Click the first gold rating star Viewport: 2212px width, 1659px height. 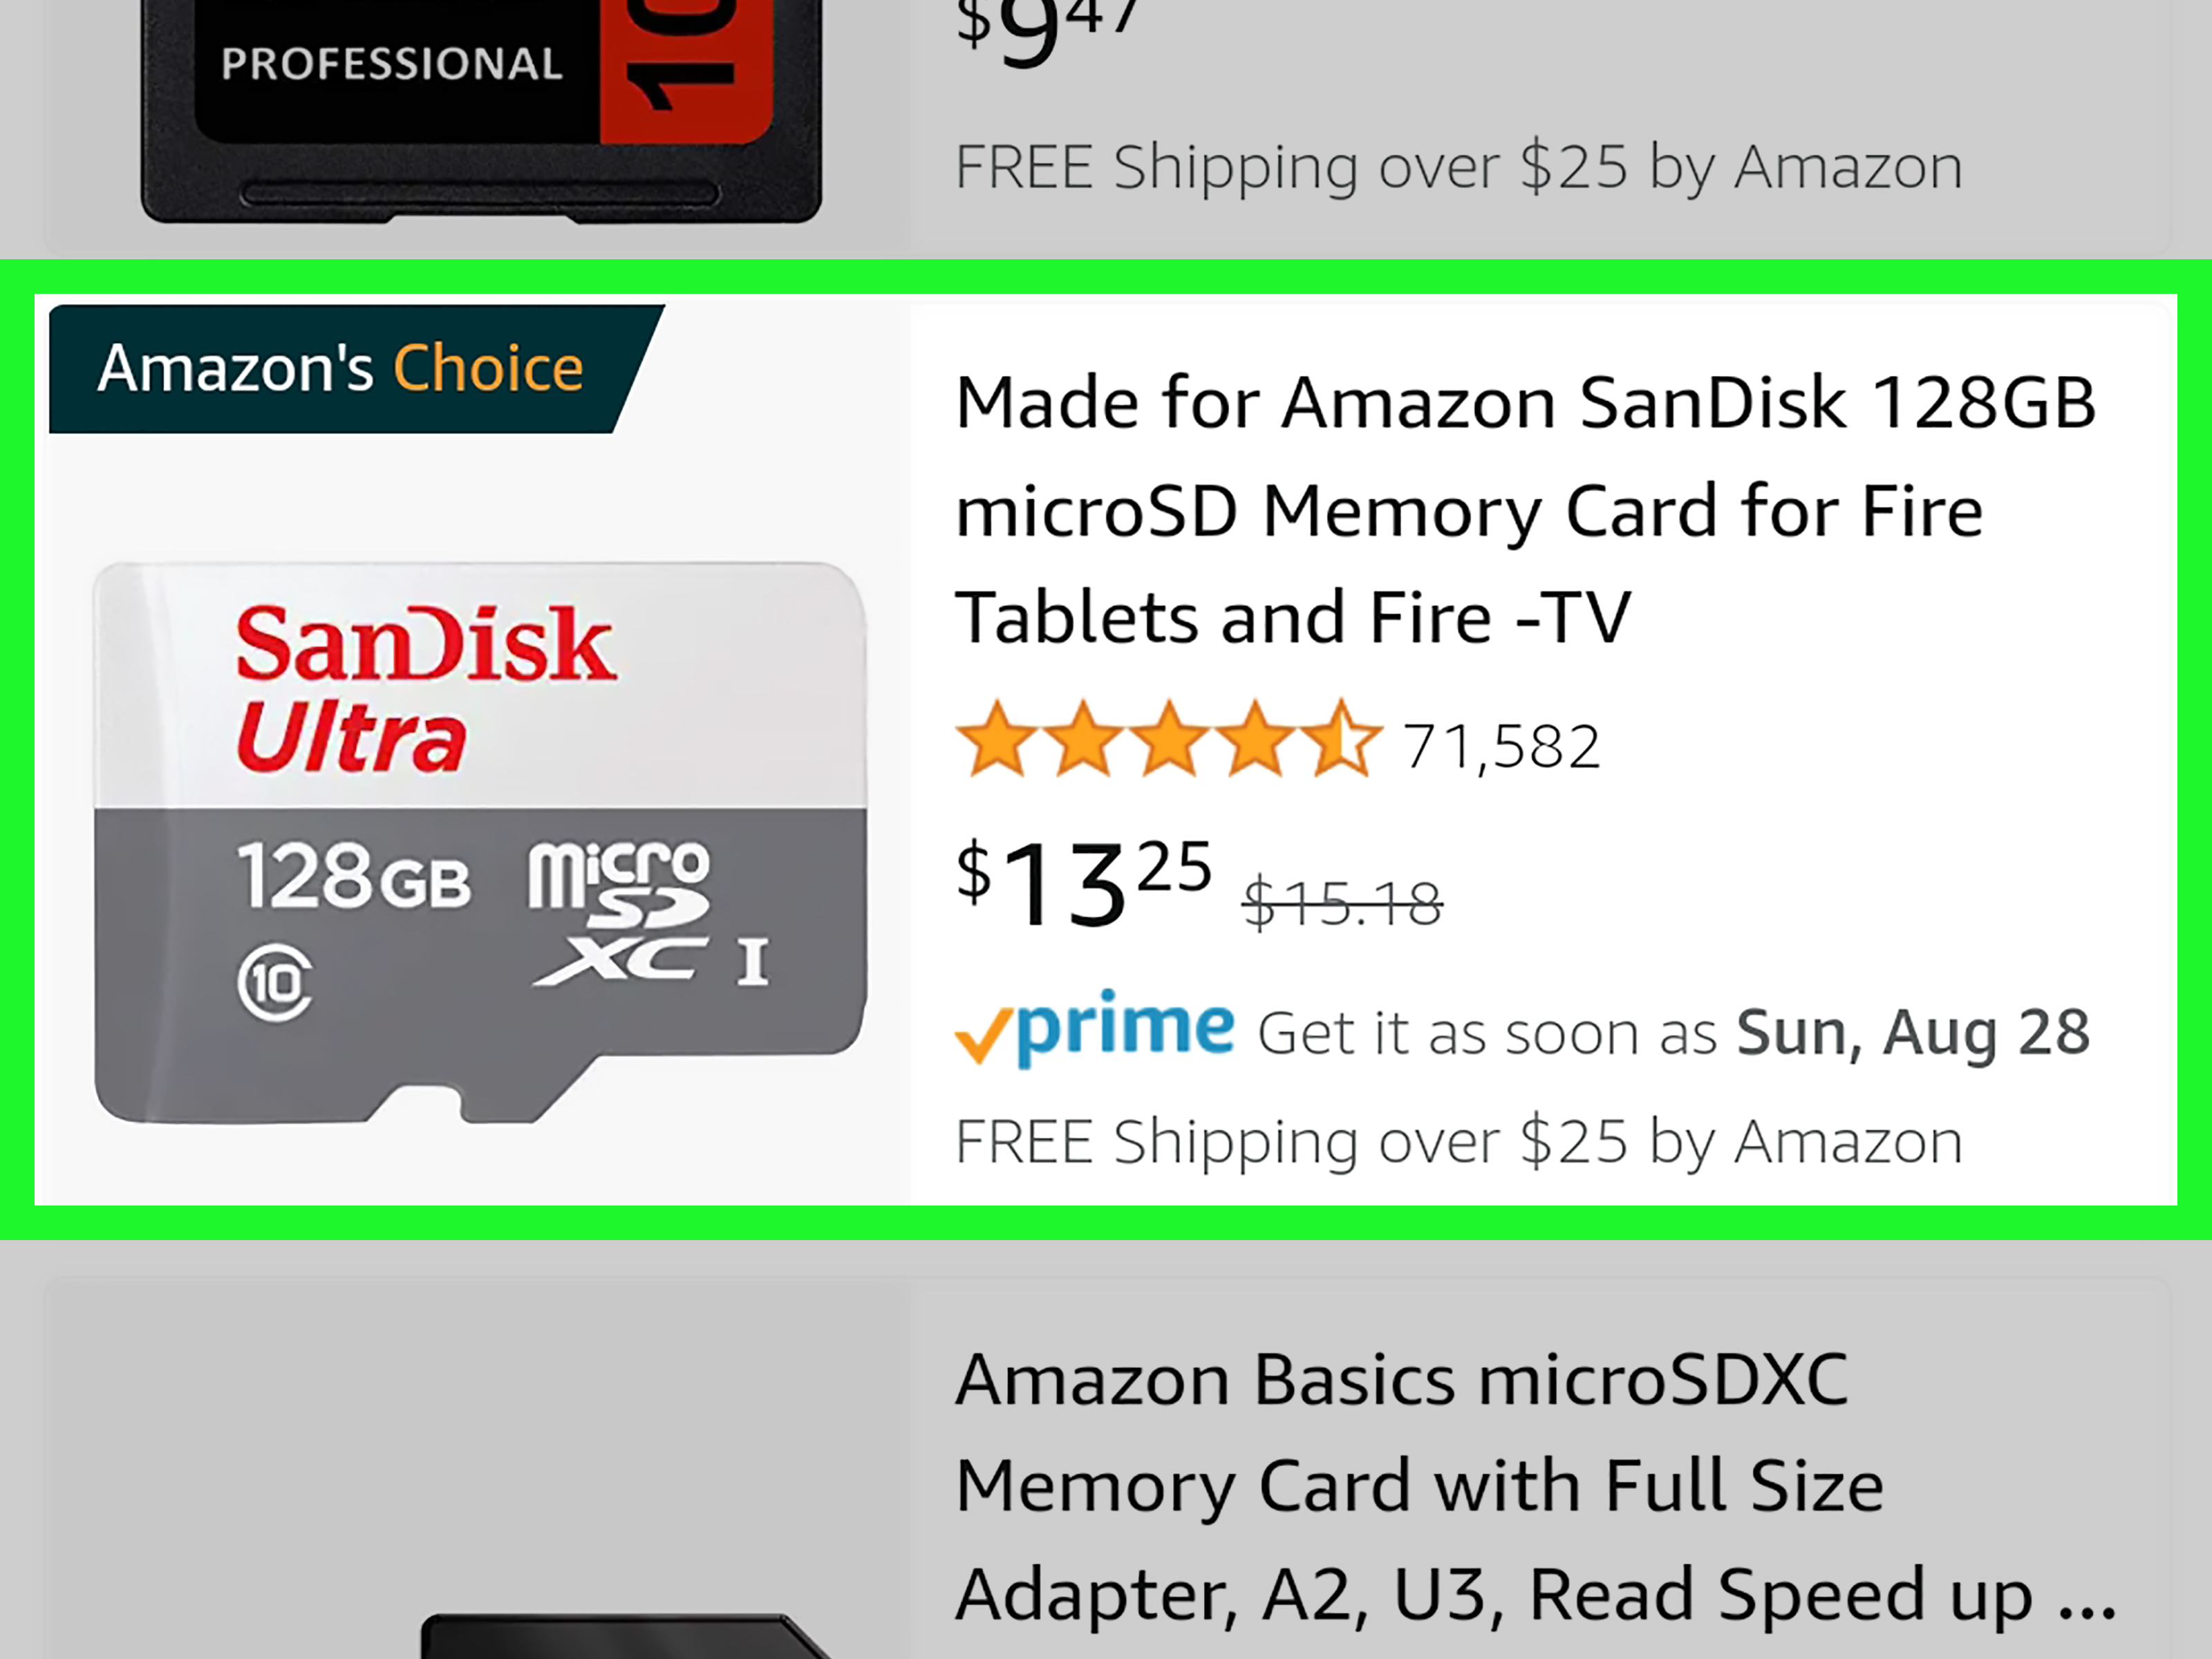[994, 741]
